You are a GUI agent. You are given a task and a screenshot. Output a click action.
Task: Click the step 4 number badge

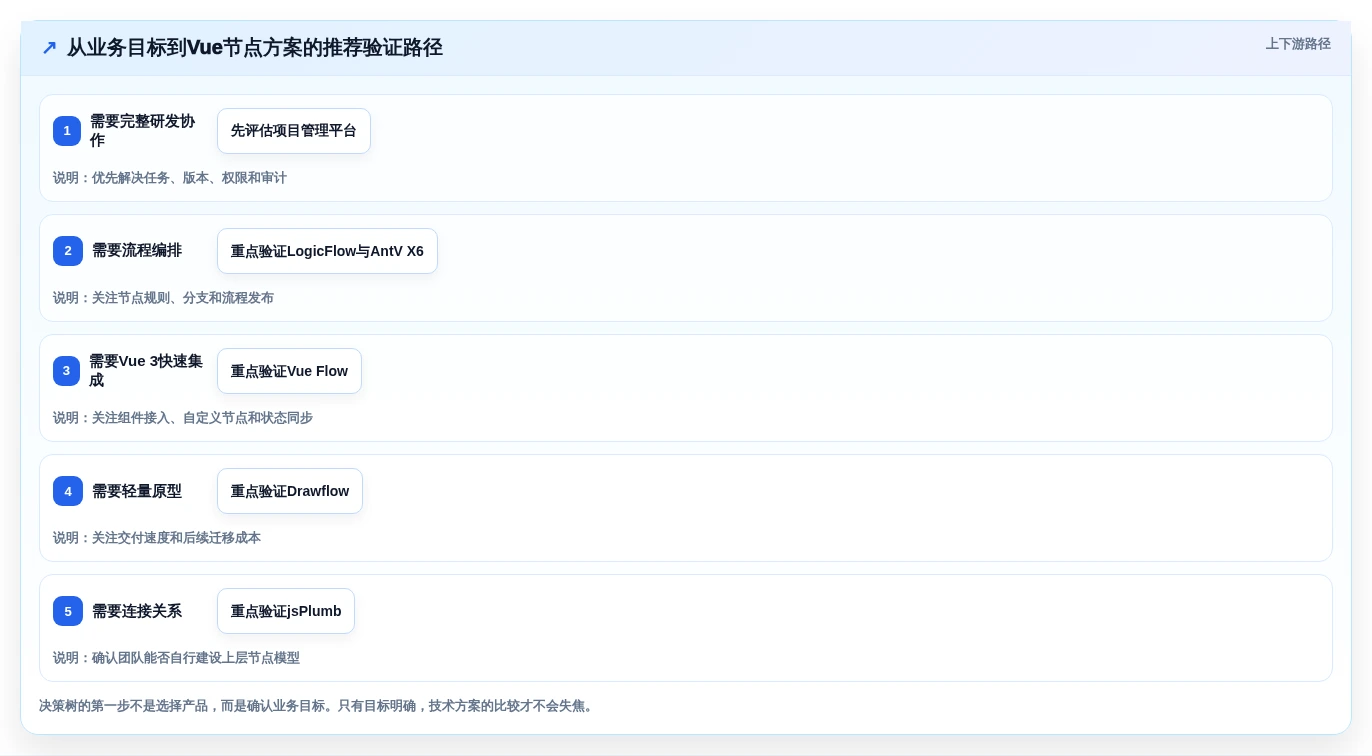click(68, 491)
